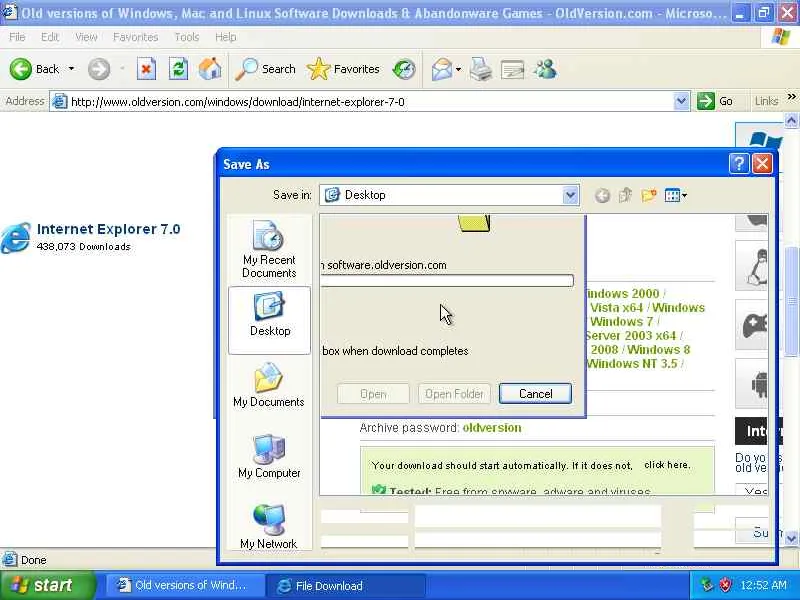Click the Refresh page icon
The image size is (800, 600).
coord(178,69)
